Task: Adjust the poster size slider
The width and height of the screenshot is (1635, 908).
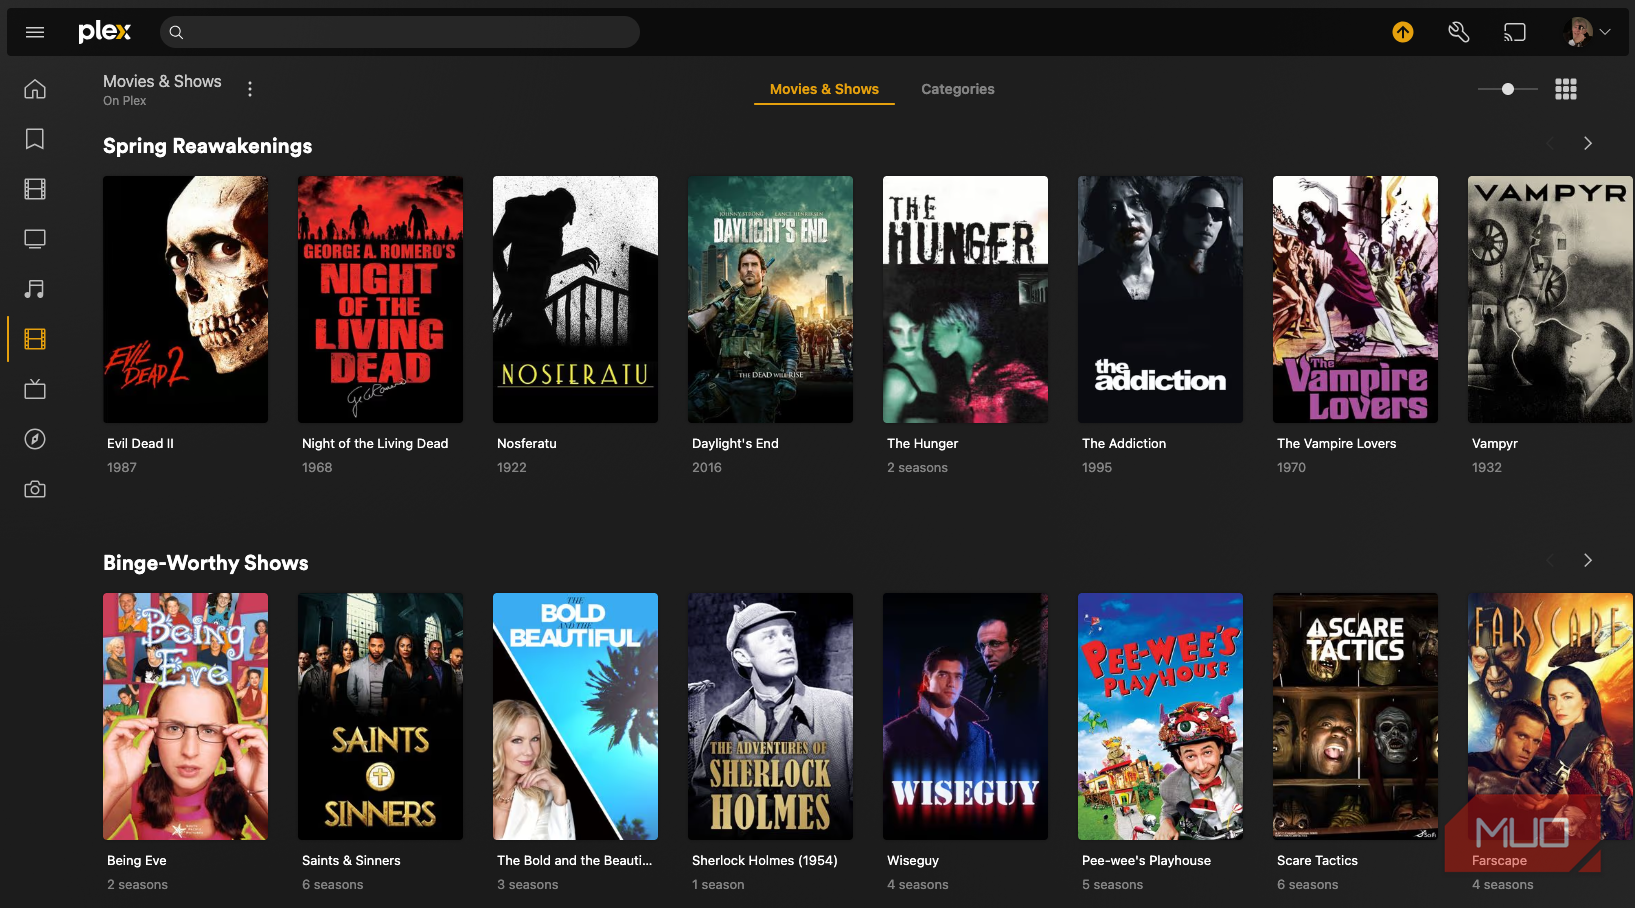Action: pyautogui.click(x=1508, y=89)
